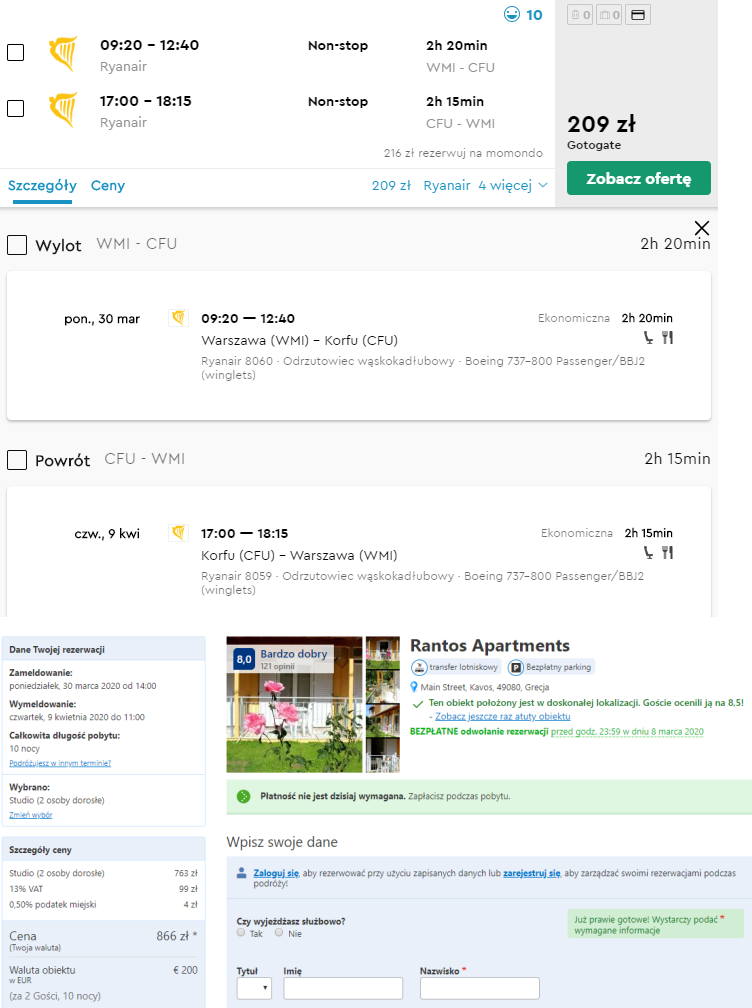This screenshot has width=752, height=1008.
Task: Click into the Nazwisko last name field
Action: [x=479, y=987]
